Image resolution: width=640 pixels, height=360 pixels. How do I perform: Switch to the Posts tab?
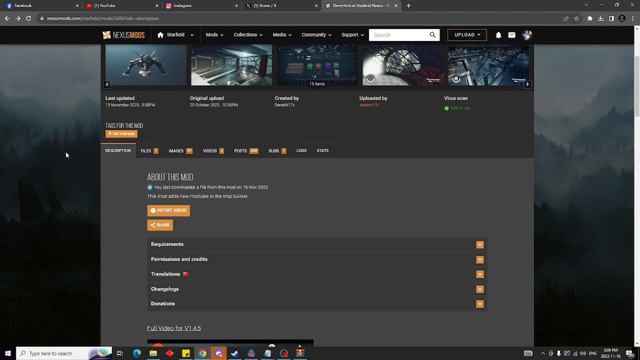pos(246,151)
